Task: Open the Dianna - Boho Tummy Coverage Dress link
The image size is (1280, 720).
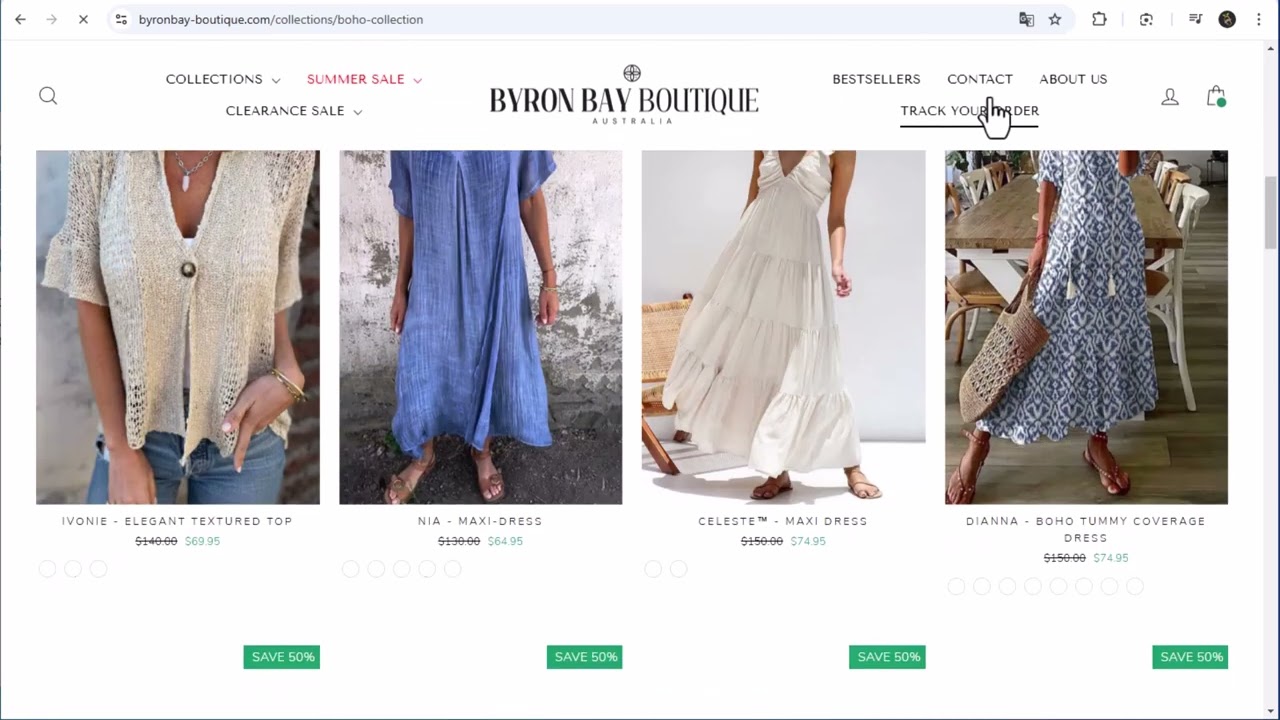Action: (x=1086, y=529)
